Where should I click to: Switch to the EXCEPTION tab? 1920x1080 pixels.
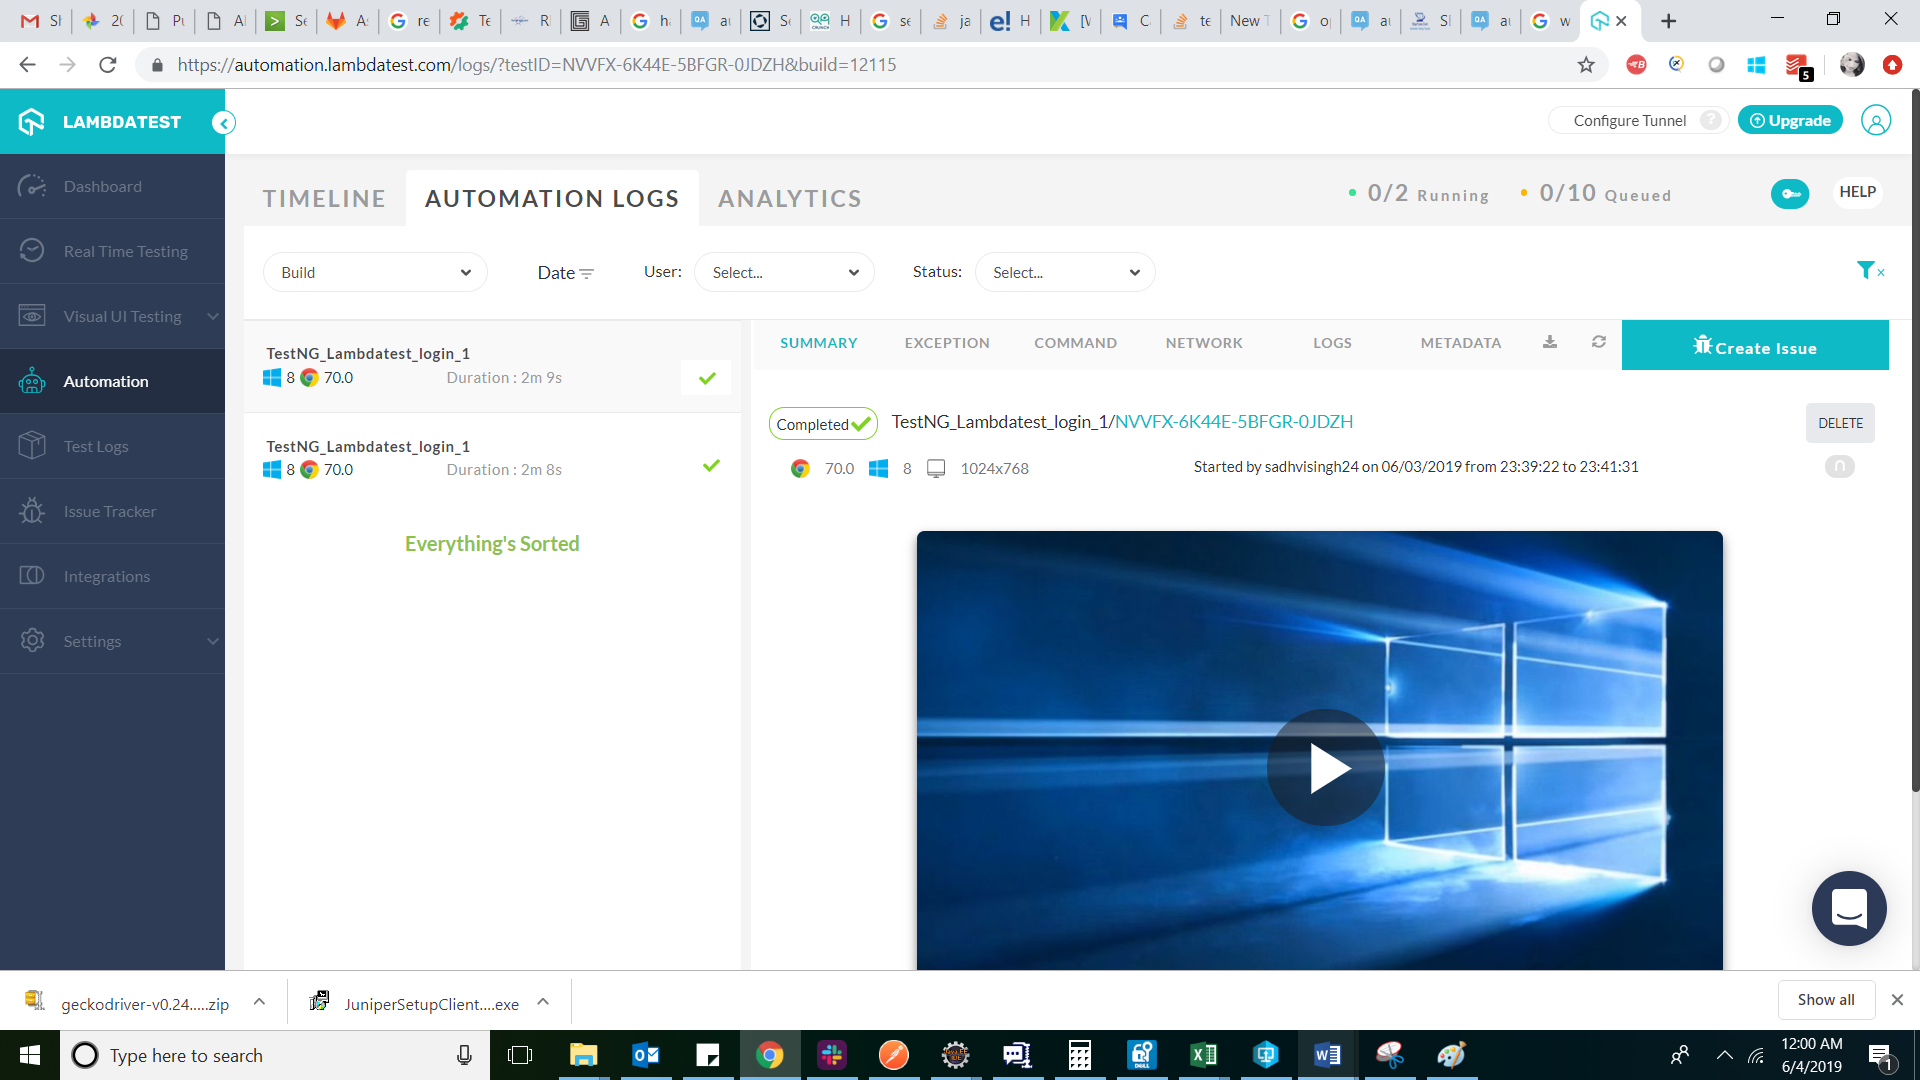[945, 342]
